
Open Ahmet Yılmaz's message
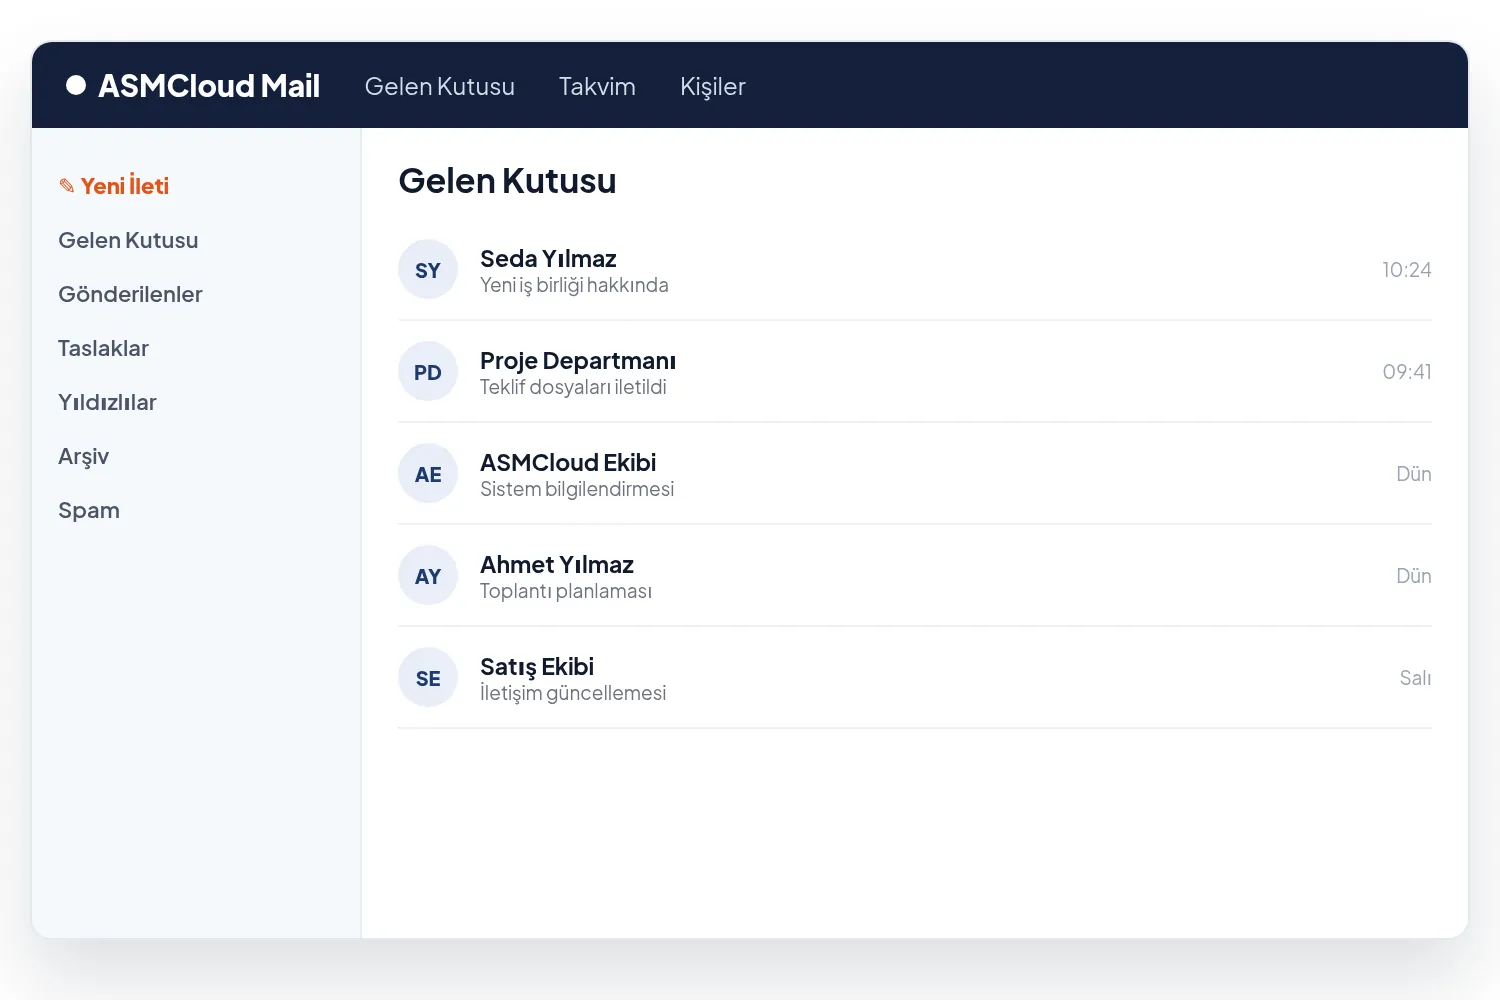(915, 576)
